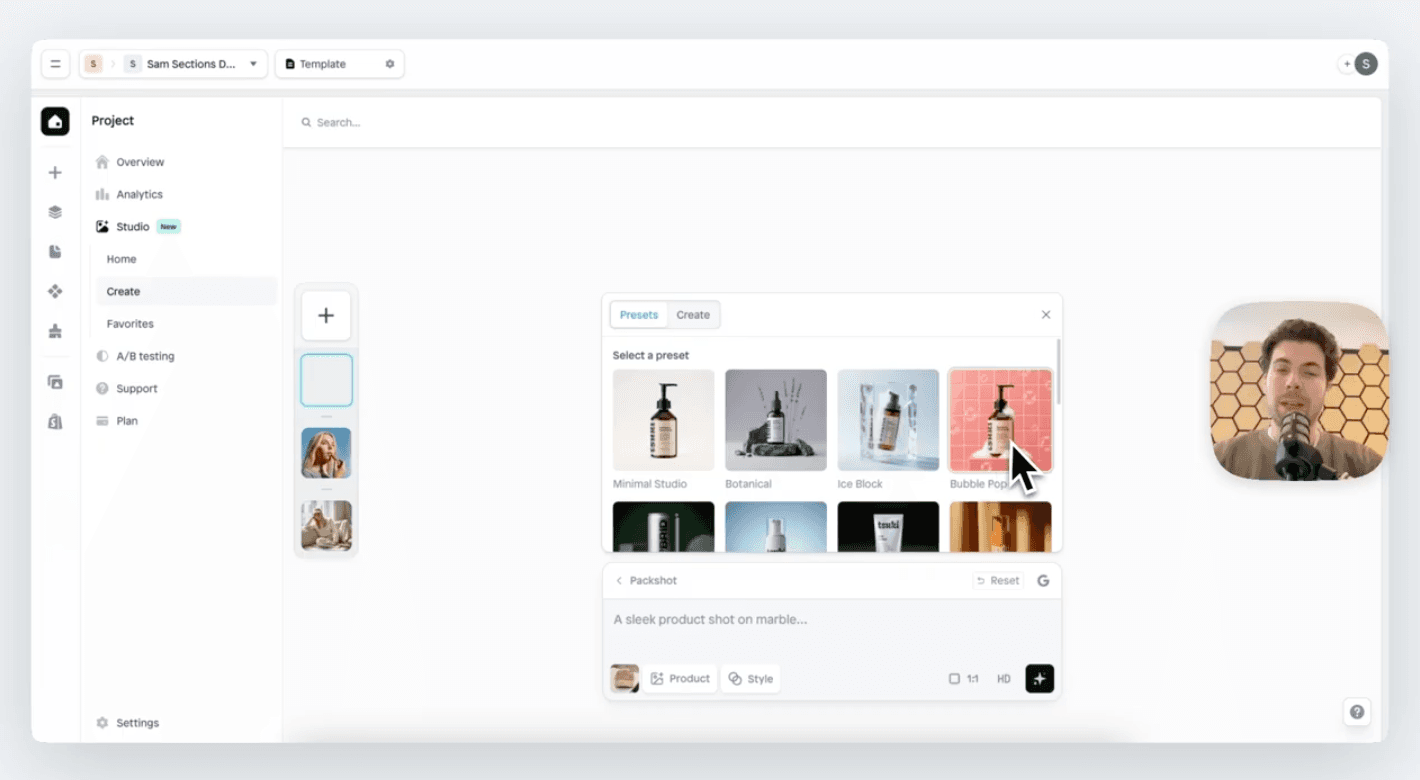Open Favorites under Studio

(x=130, y=324)
